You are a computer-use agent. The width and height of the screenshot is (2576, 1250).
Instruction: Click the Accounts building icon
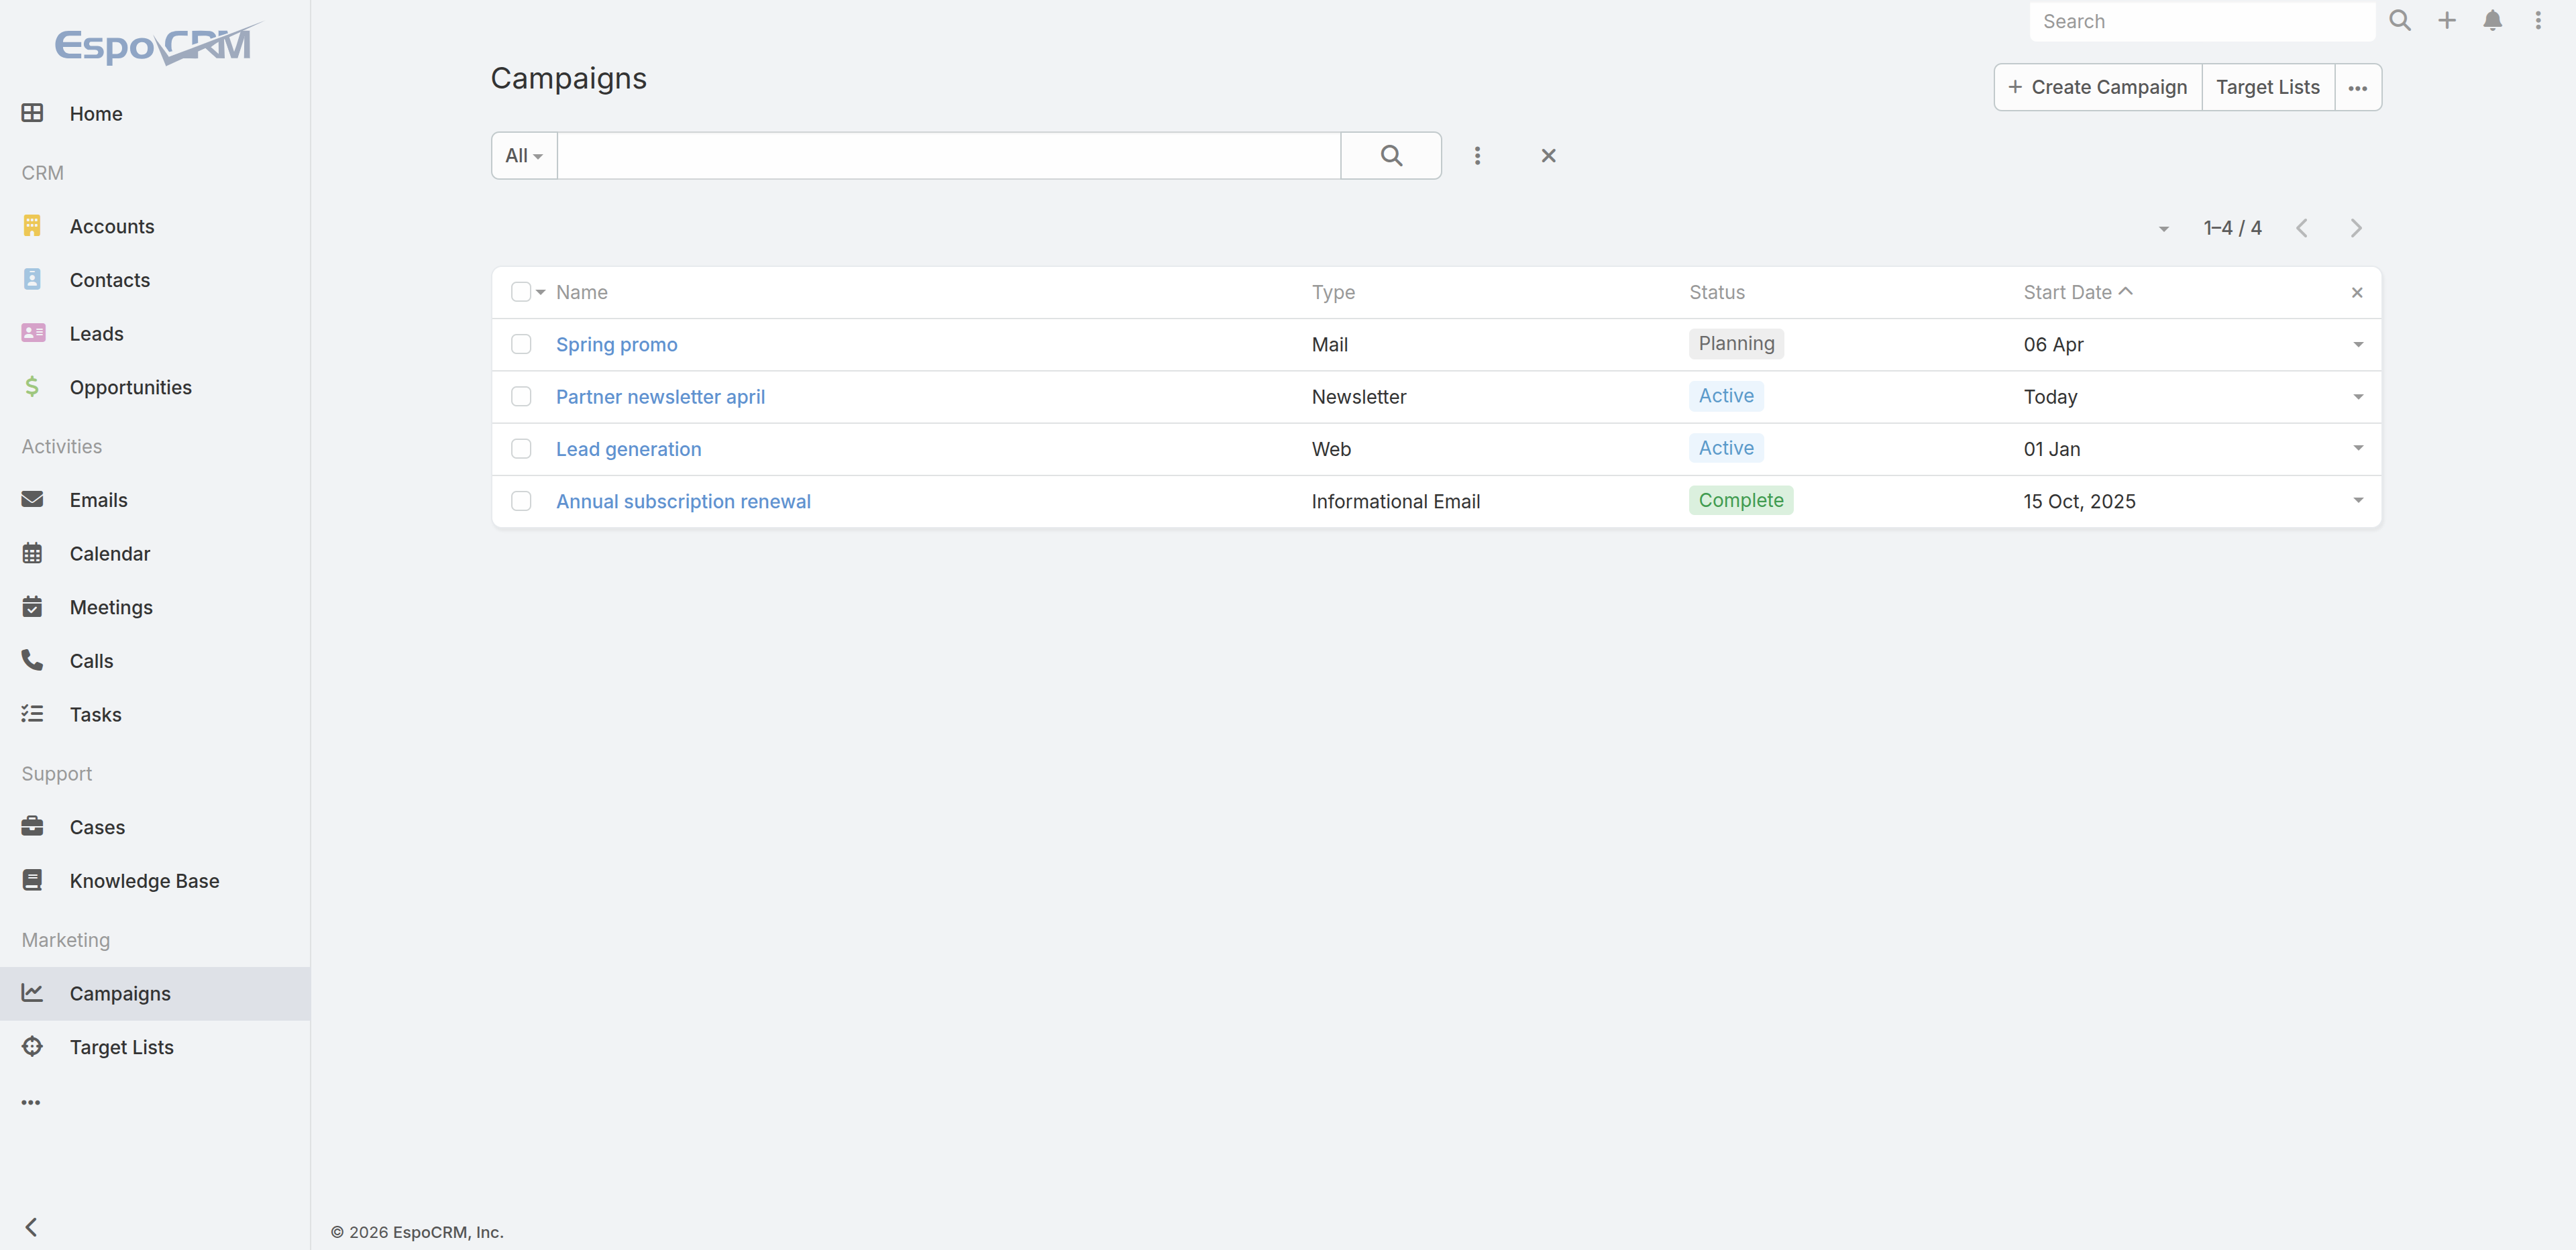[x=32, y=226]
